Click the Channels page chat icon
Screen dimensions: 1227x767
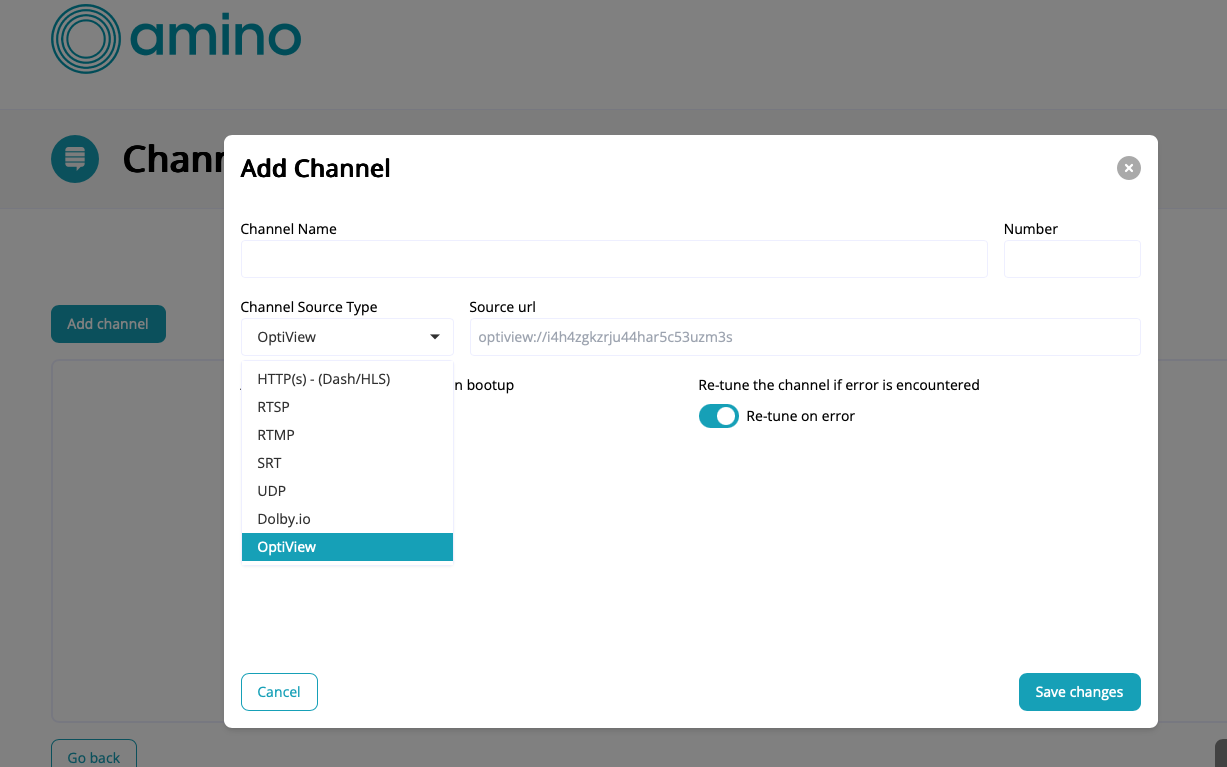click(75, 159)
